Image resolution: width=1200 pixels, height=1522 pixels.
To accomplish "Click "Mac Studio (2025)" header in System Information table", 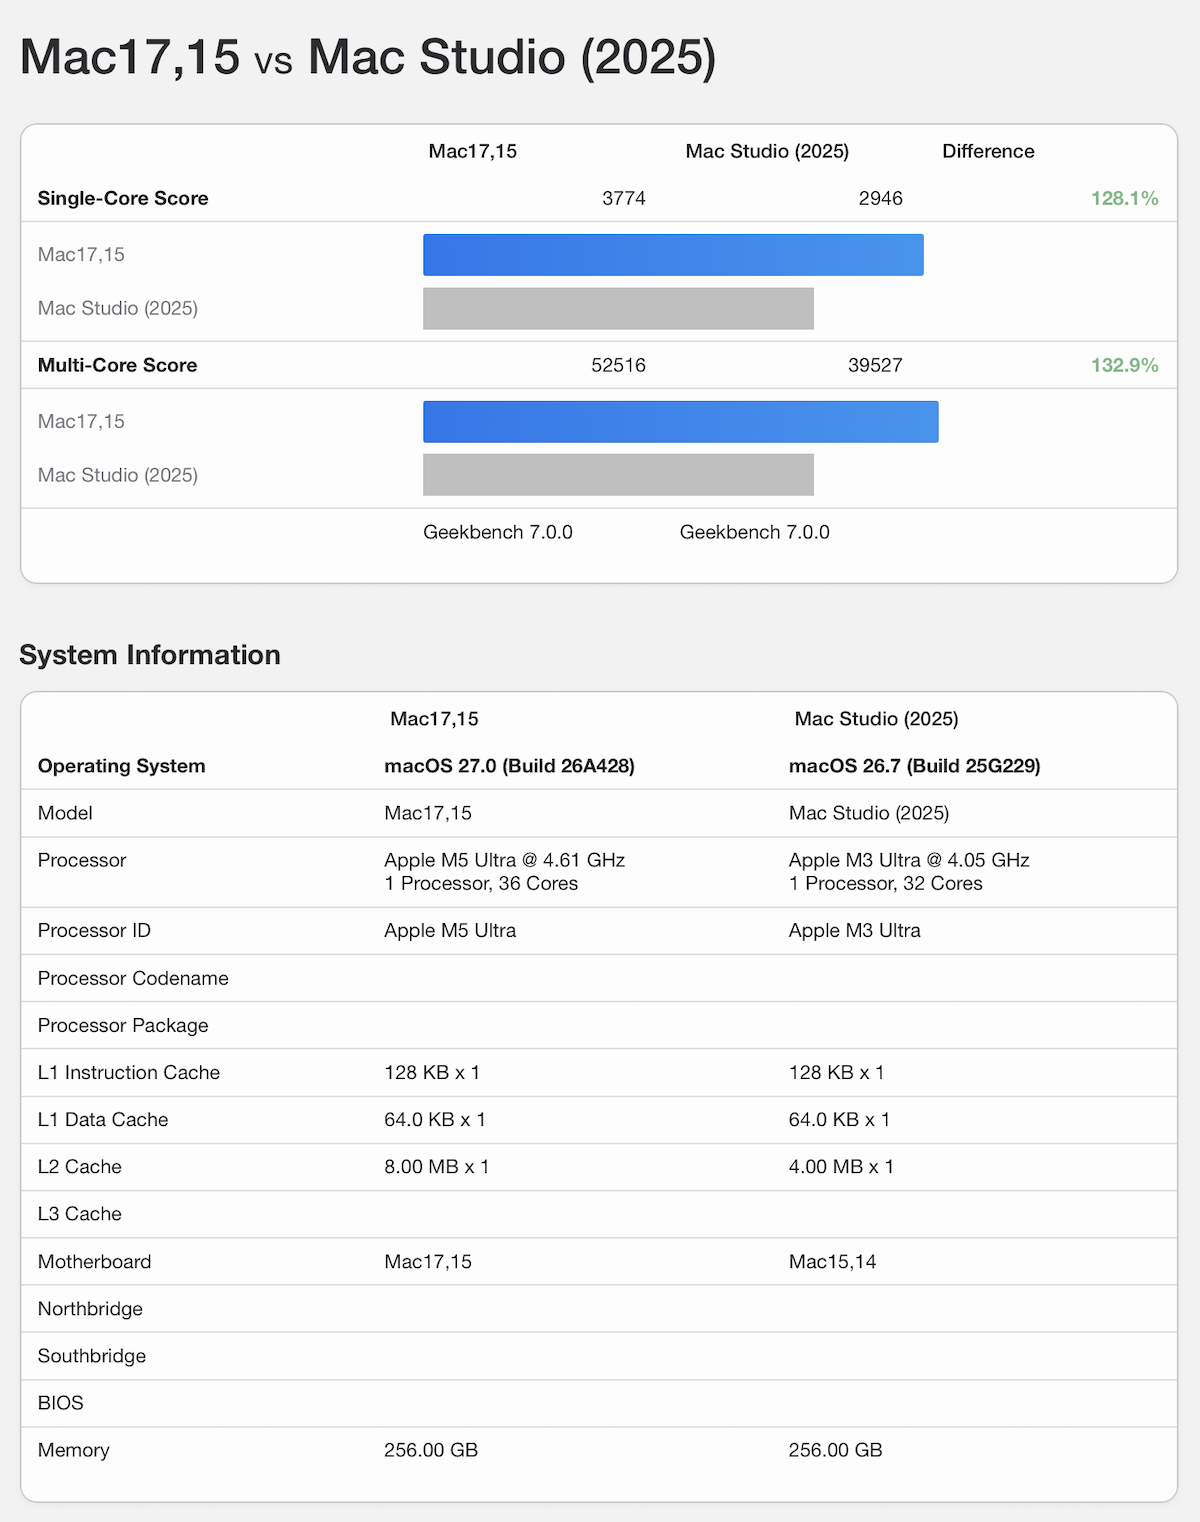I will click(x=877, y=718).
